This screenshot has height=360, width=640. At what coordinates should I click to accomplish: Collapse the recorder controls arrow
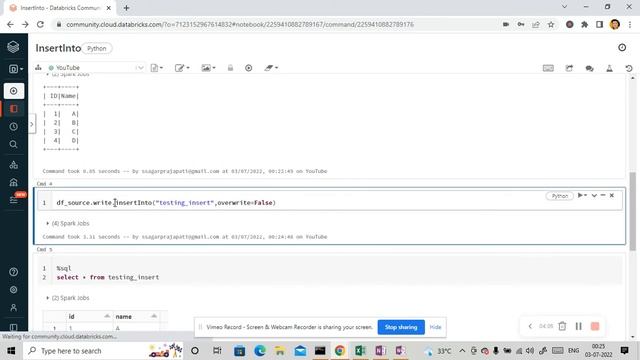coord(530,326)
